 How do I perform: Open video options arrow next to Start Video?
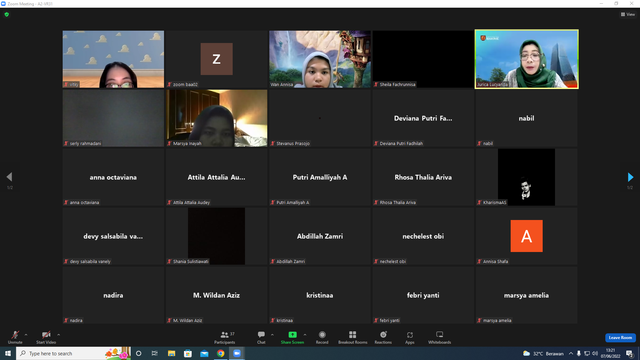coord(58,335)
